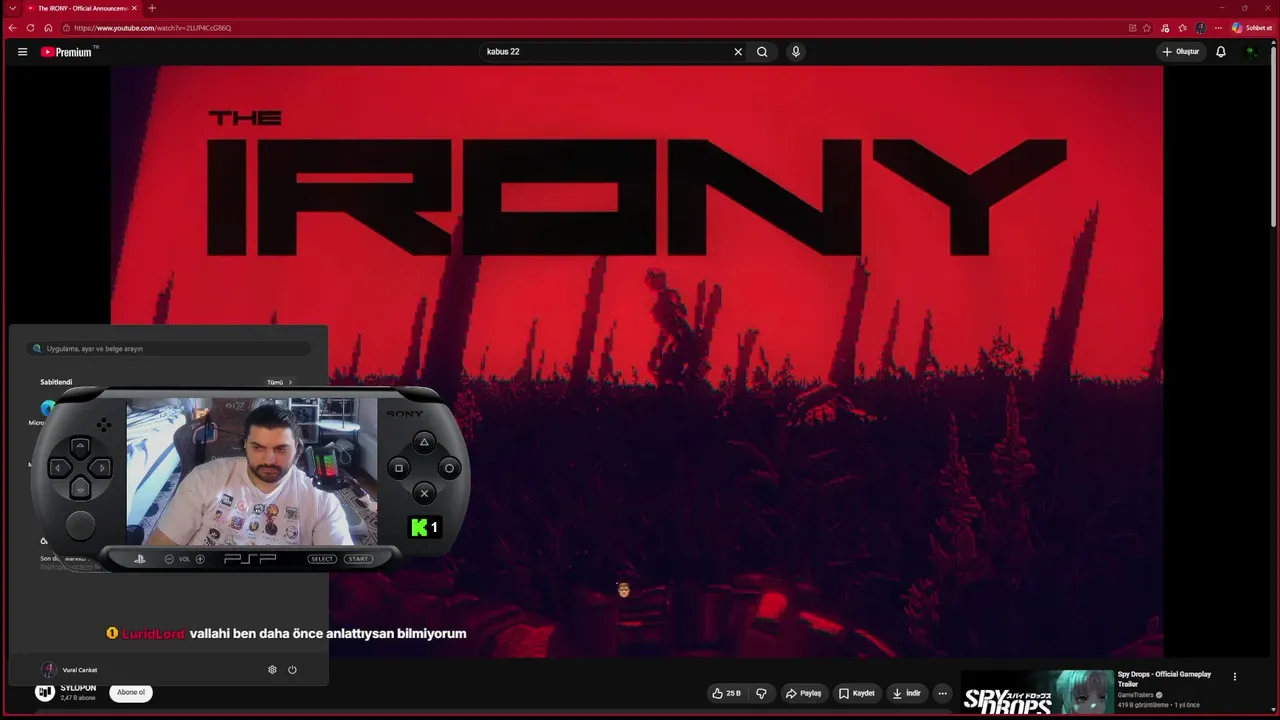Clear the 'kabus 22' search text
This screenshot has height=720, width=1280.
coord(738,52)
